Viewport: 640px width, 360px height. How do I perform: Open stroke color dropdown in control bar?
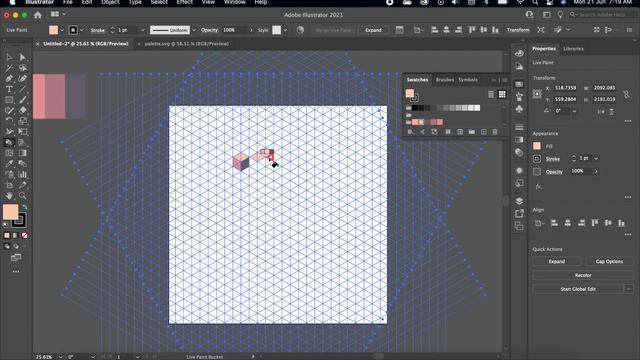point(82,30)
